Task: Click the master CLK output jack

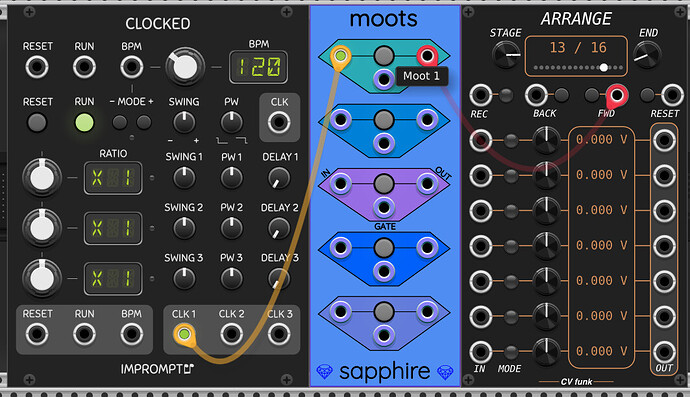Action: (x=279, y=122)
